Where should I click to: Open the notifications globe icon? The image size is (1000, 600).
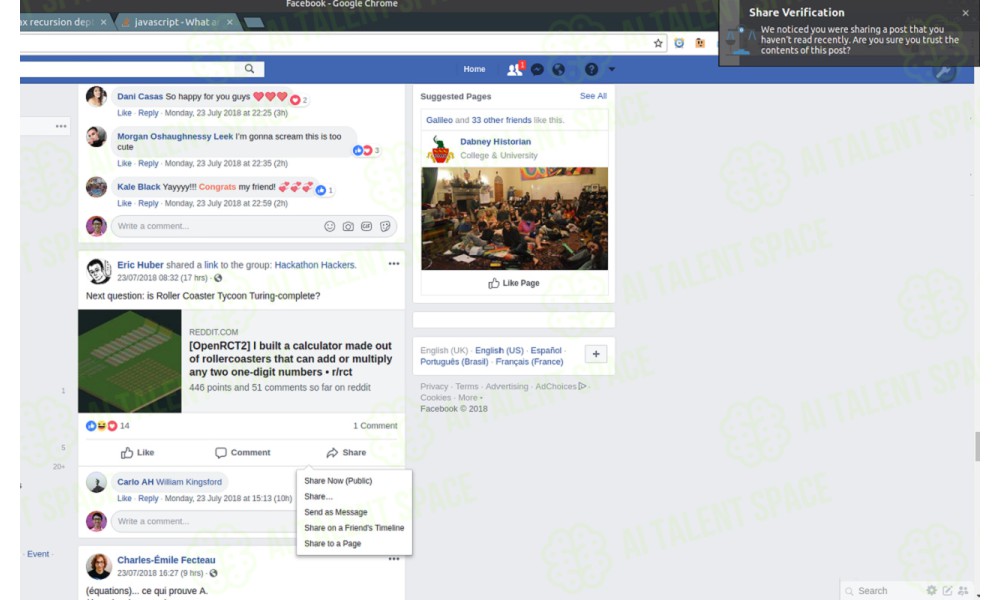559,70
